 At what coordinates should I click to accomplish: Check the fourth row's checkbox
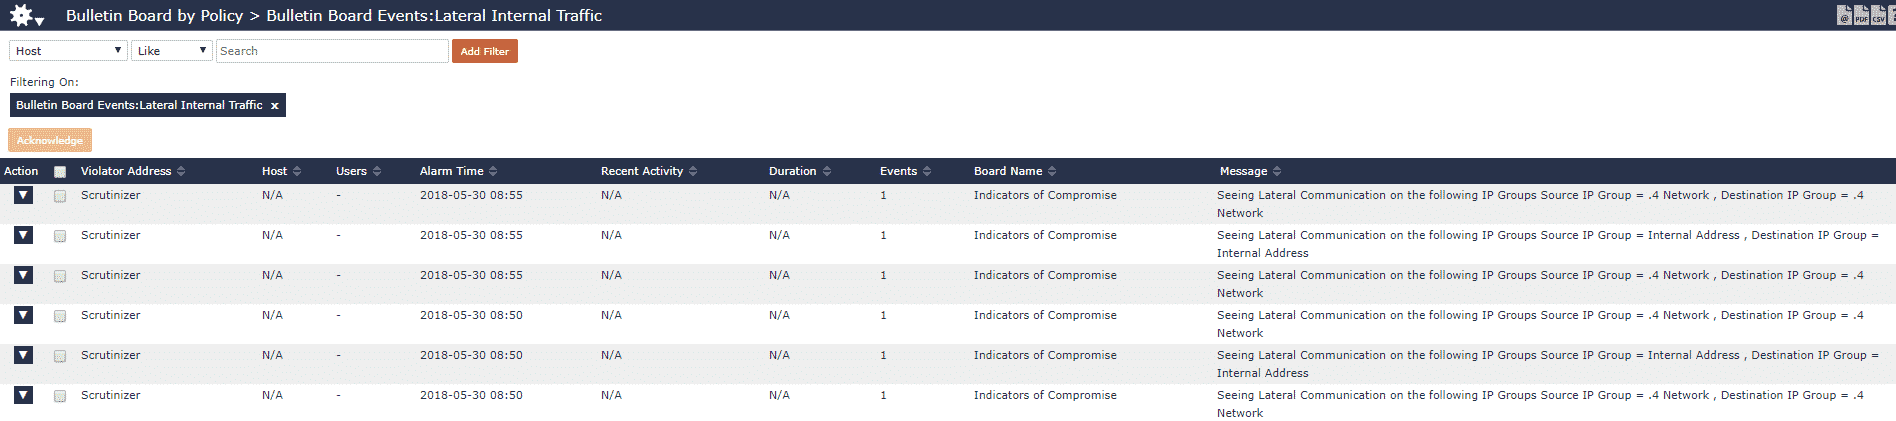[x=60, y=316]
